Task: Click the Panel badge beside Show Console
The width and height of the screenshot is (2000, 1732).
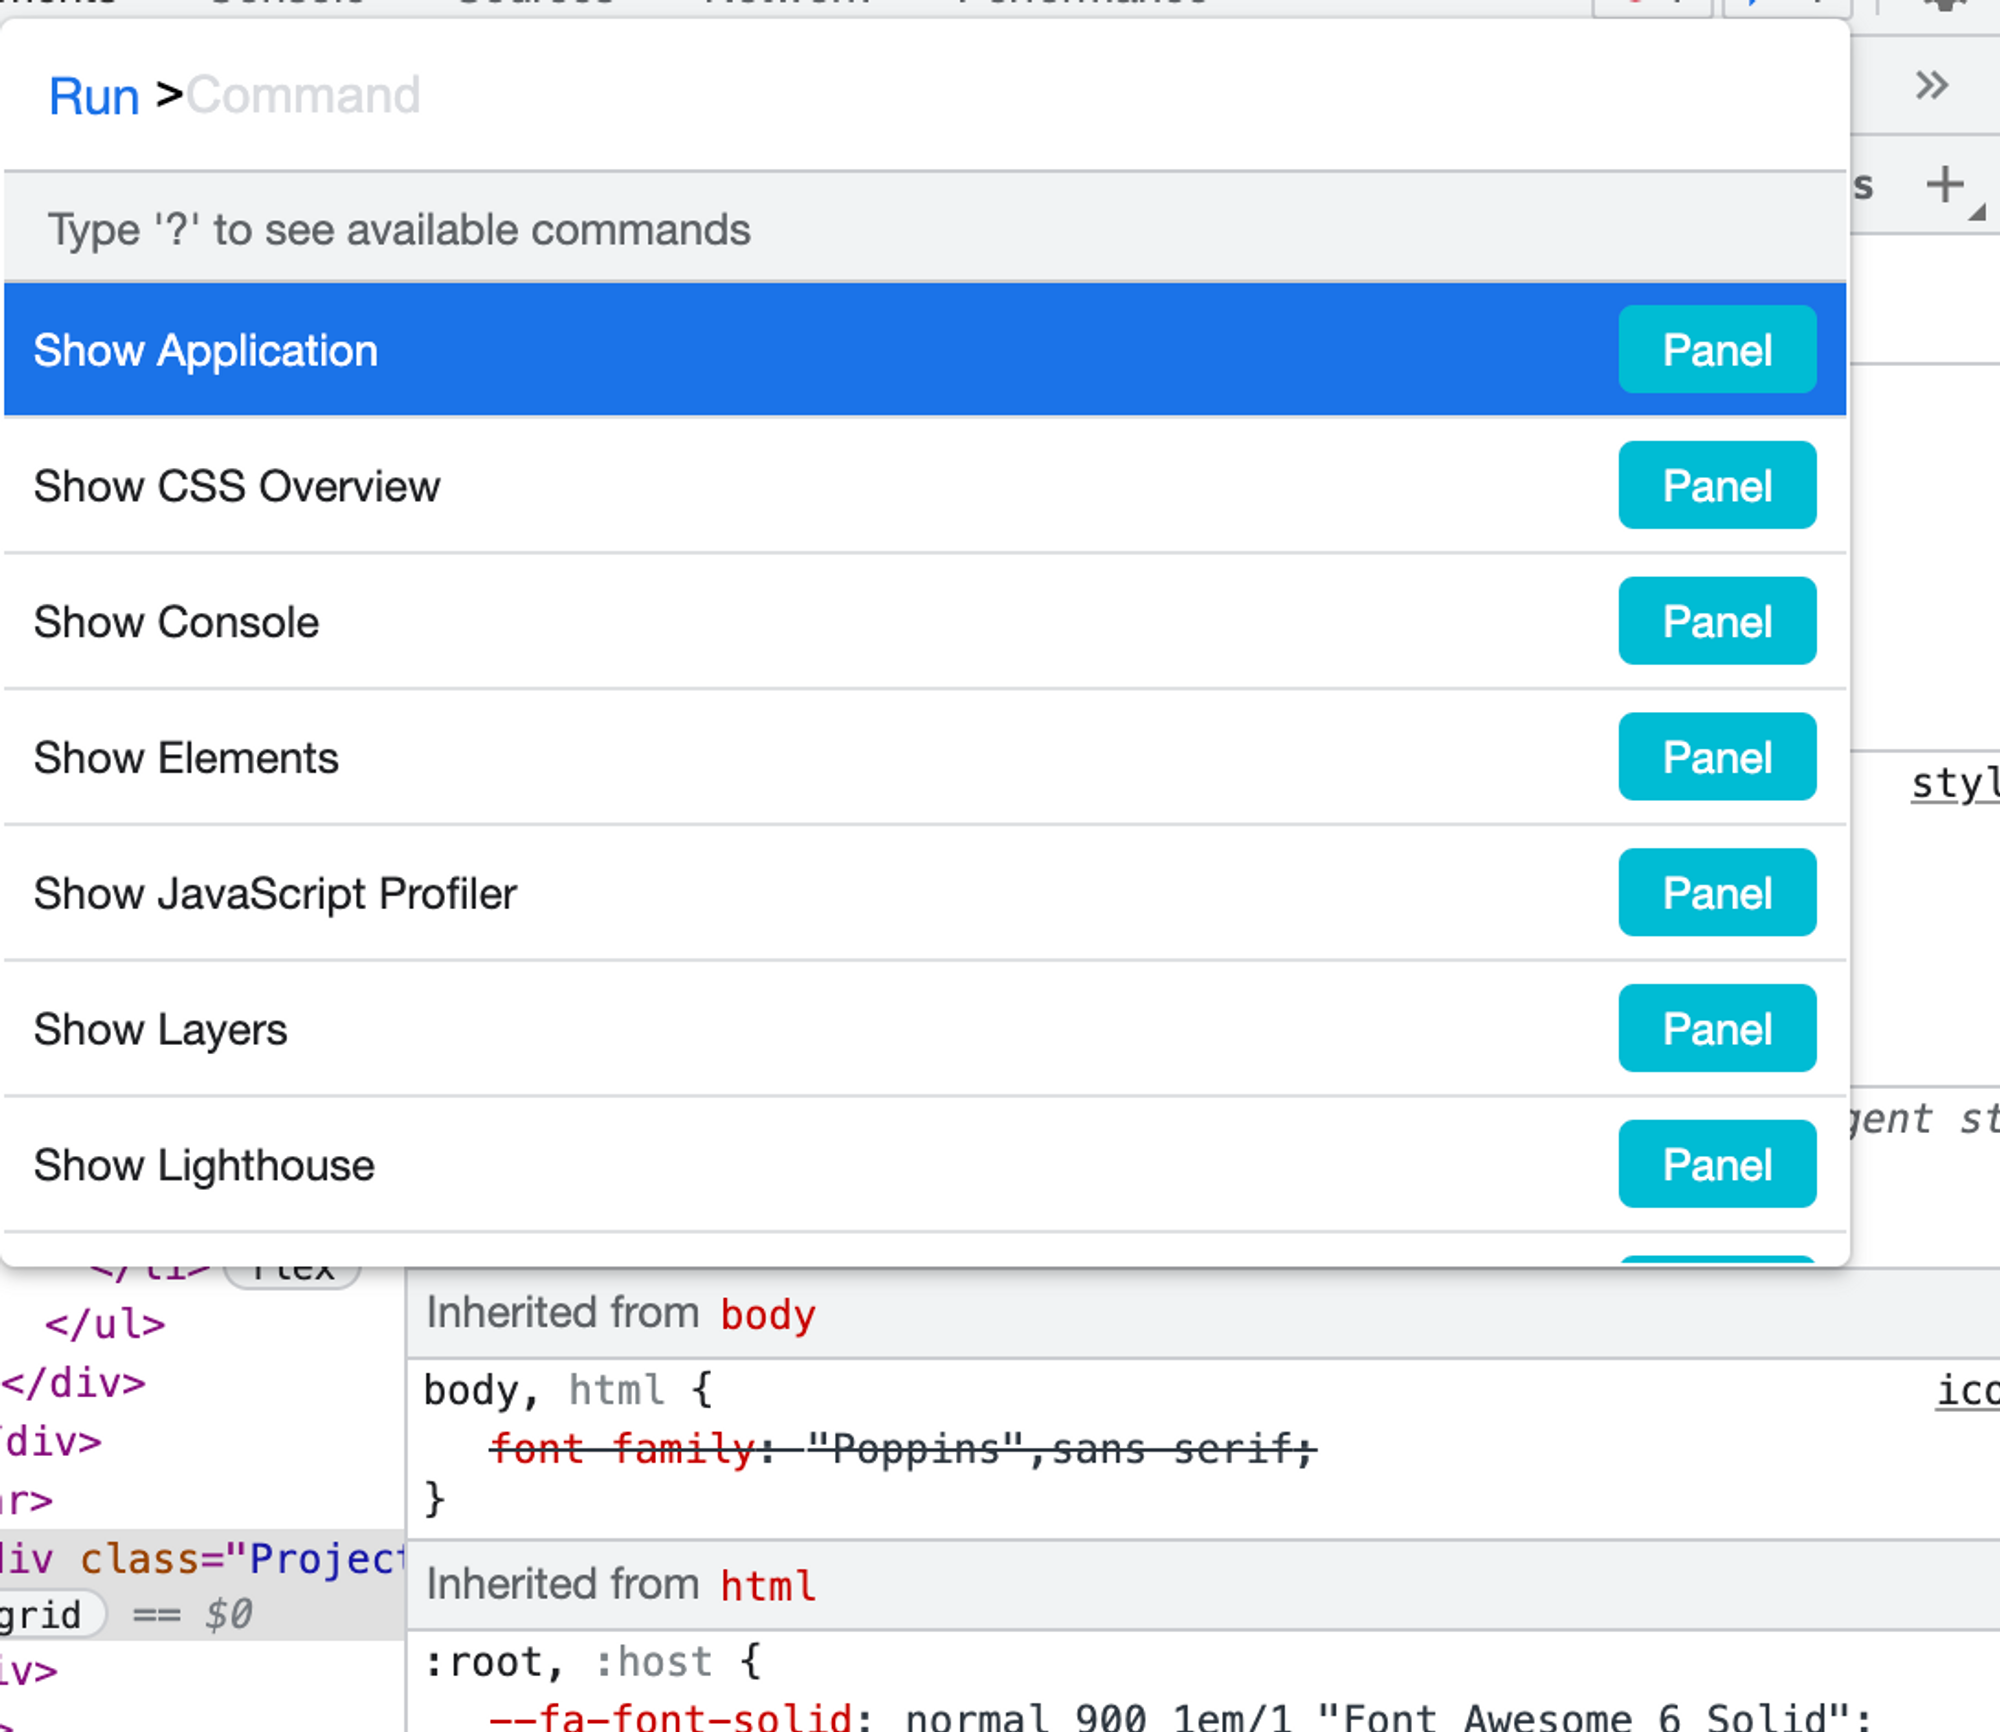Action: 1716,622
